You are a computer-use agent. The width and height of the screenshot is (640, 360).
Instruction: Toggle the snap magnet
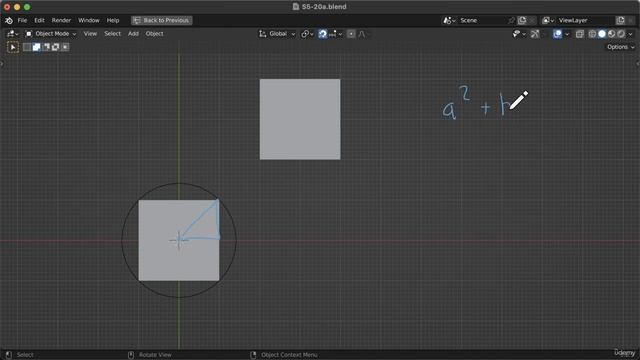tap(322, 34)
